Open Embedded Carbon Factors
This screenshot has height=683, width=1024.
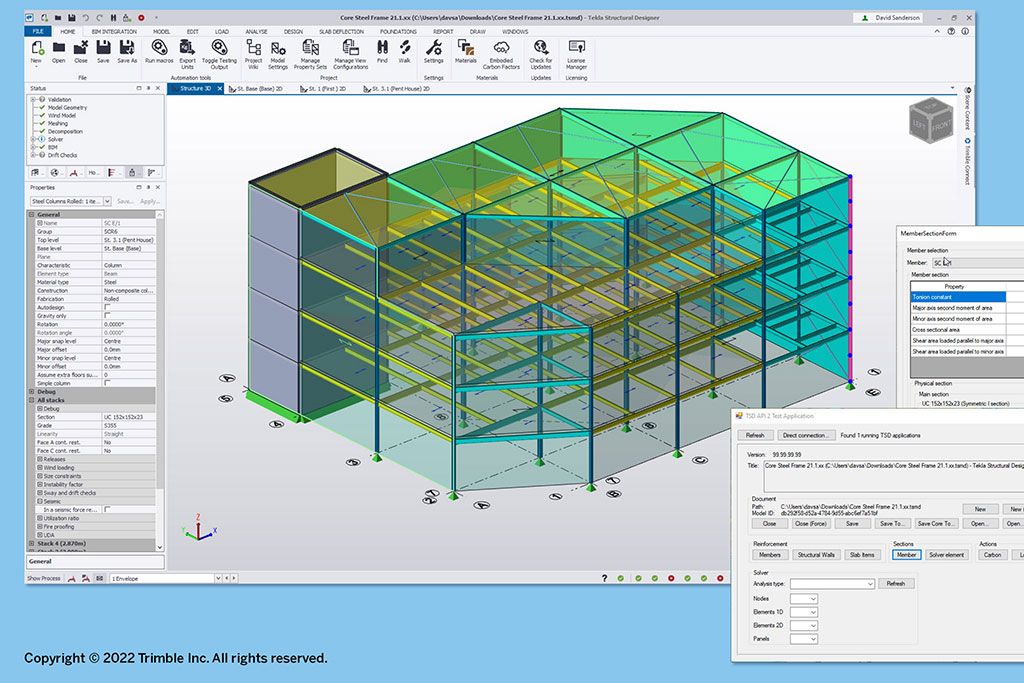[501, 48]
